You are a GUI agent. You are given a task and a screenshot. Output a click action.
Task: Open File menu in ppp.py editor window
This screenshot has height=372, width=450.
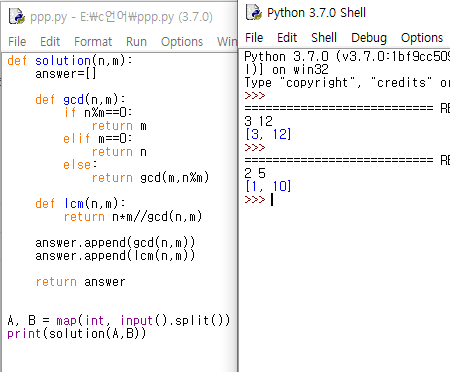click(17, 42)
